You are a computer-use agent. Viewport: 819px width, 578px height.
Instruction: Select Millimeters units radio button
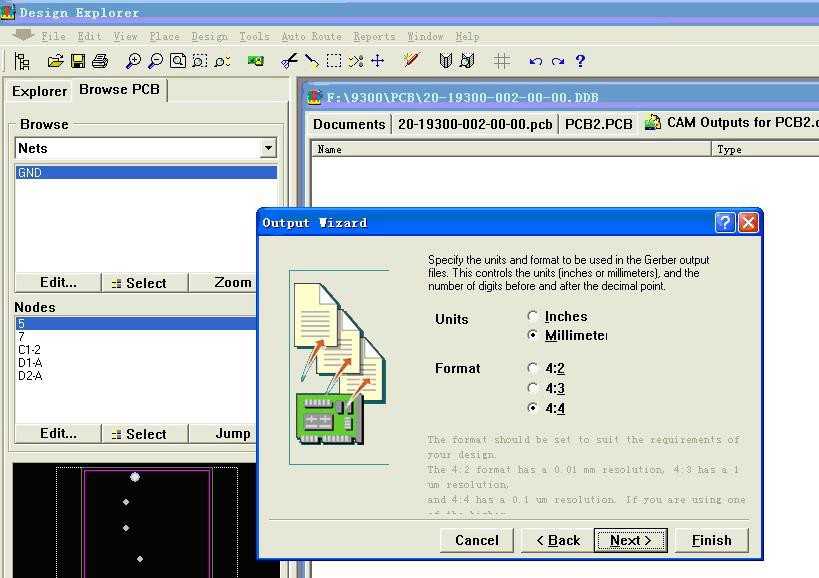[532, 335]
